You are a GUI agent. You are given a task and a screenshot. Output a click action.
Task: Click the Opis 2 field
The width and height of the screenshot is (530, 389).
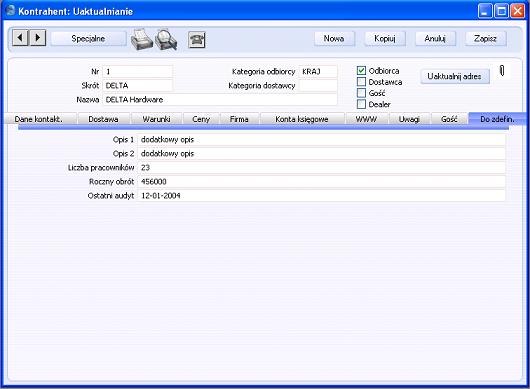pos(321,153)
